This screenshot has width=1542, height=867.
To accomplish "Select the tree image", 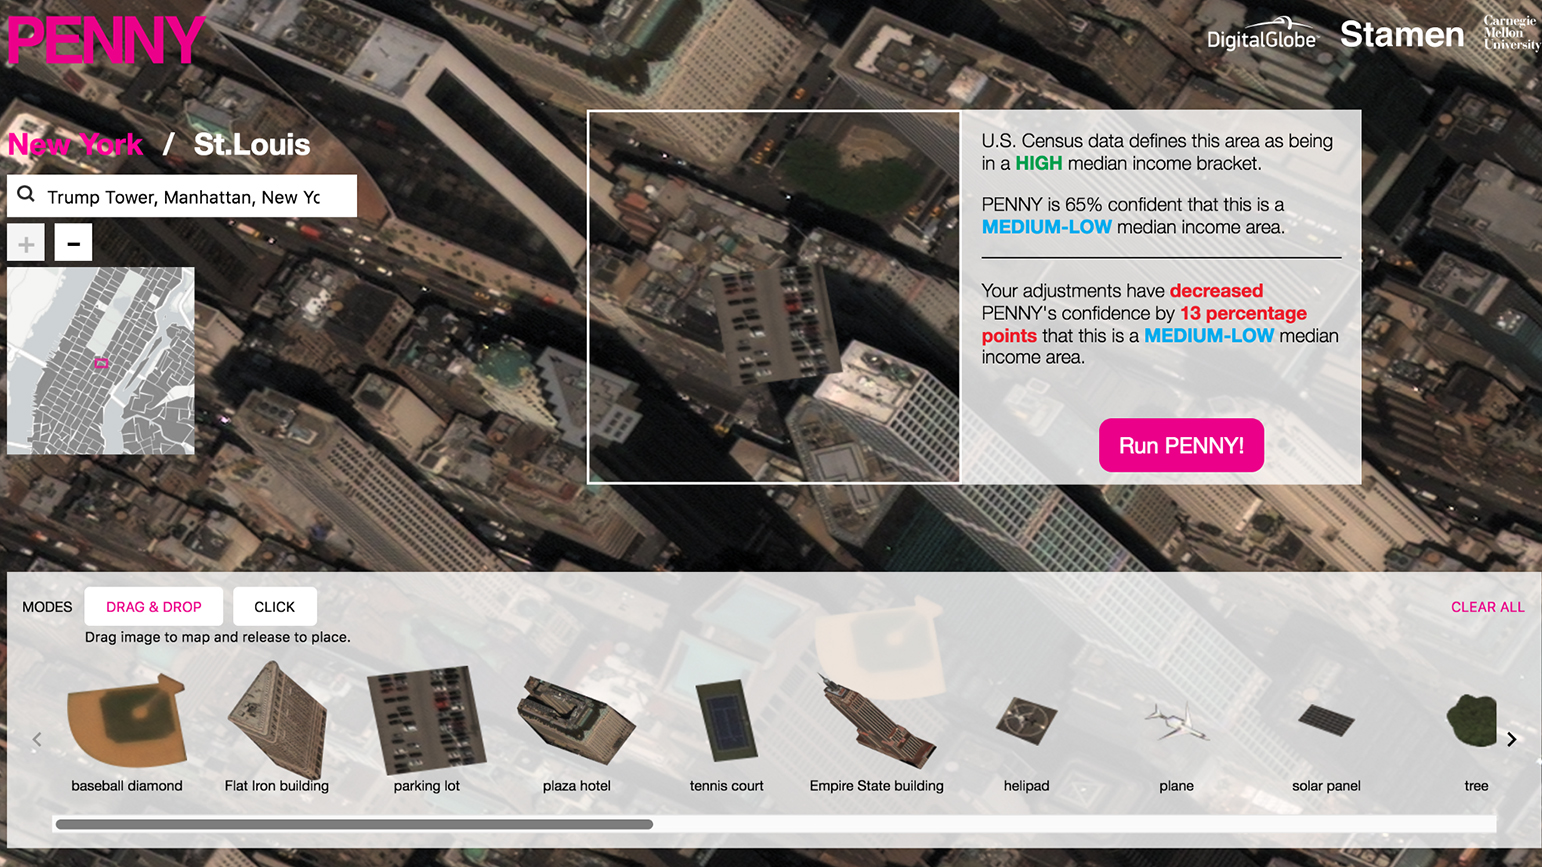I will pyautogui.click(x=1472, y=720).
